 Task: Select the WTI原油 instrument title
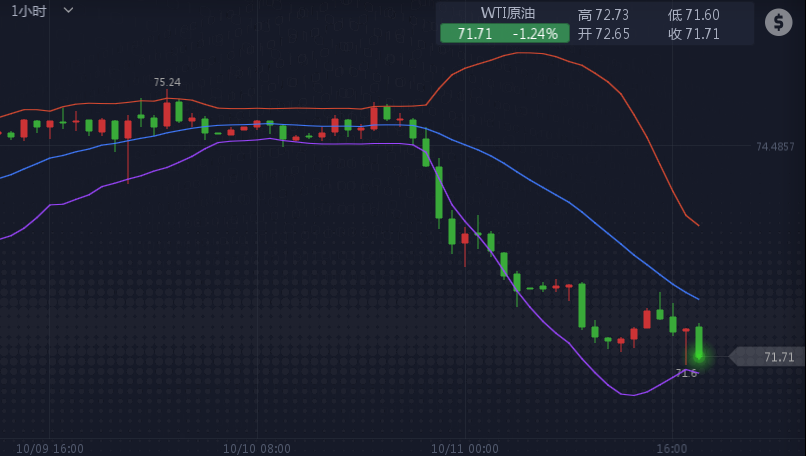click(x=507, y=13)
